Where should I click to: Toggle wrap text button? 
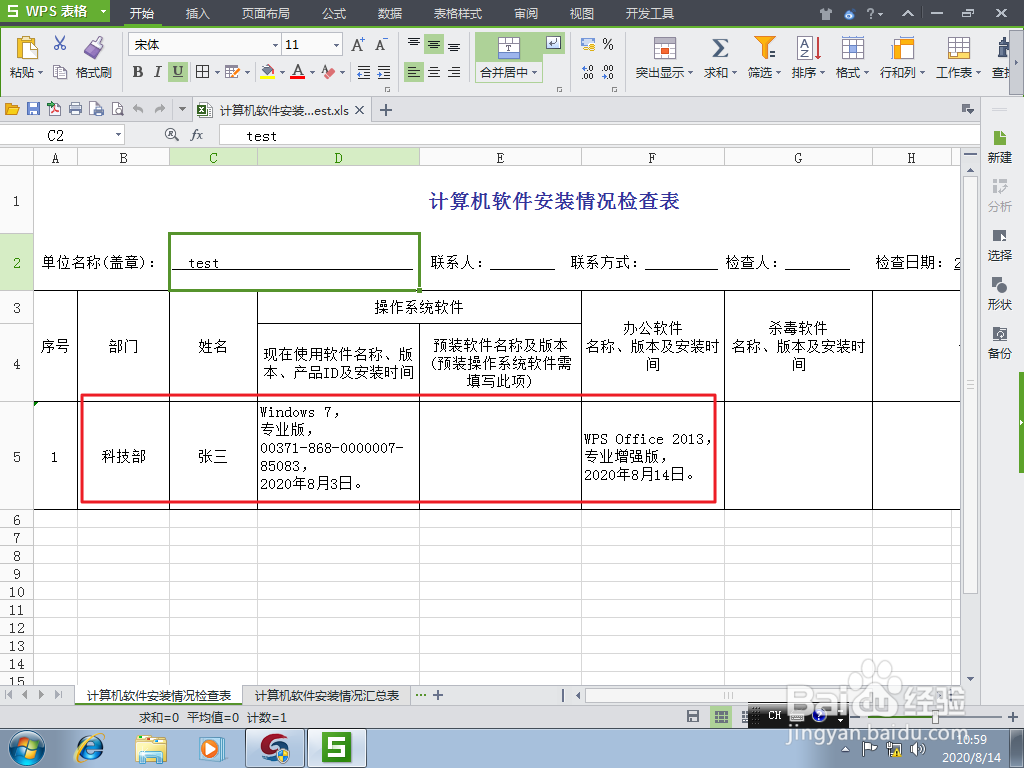click(x=553, y=43)
